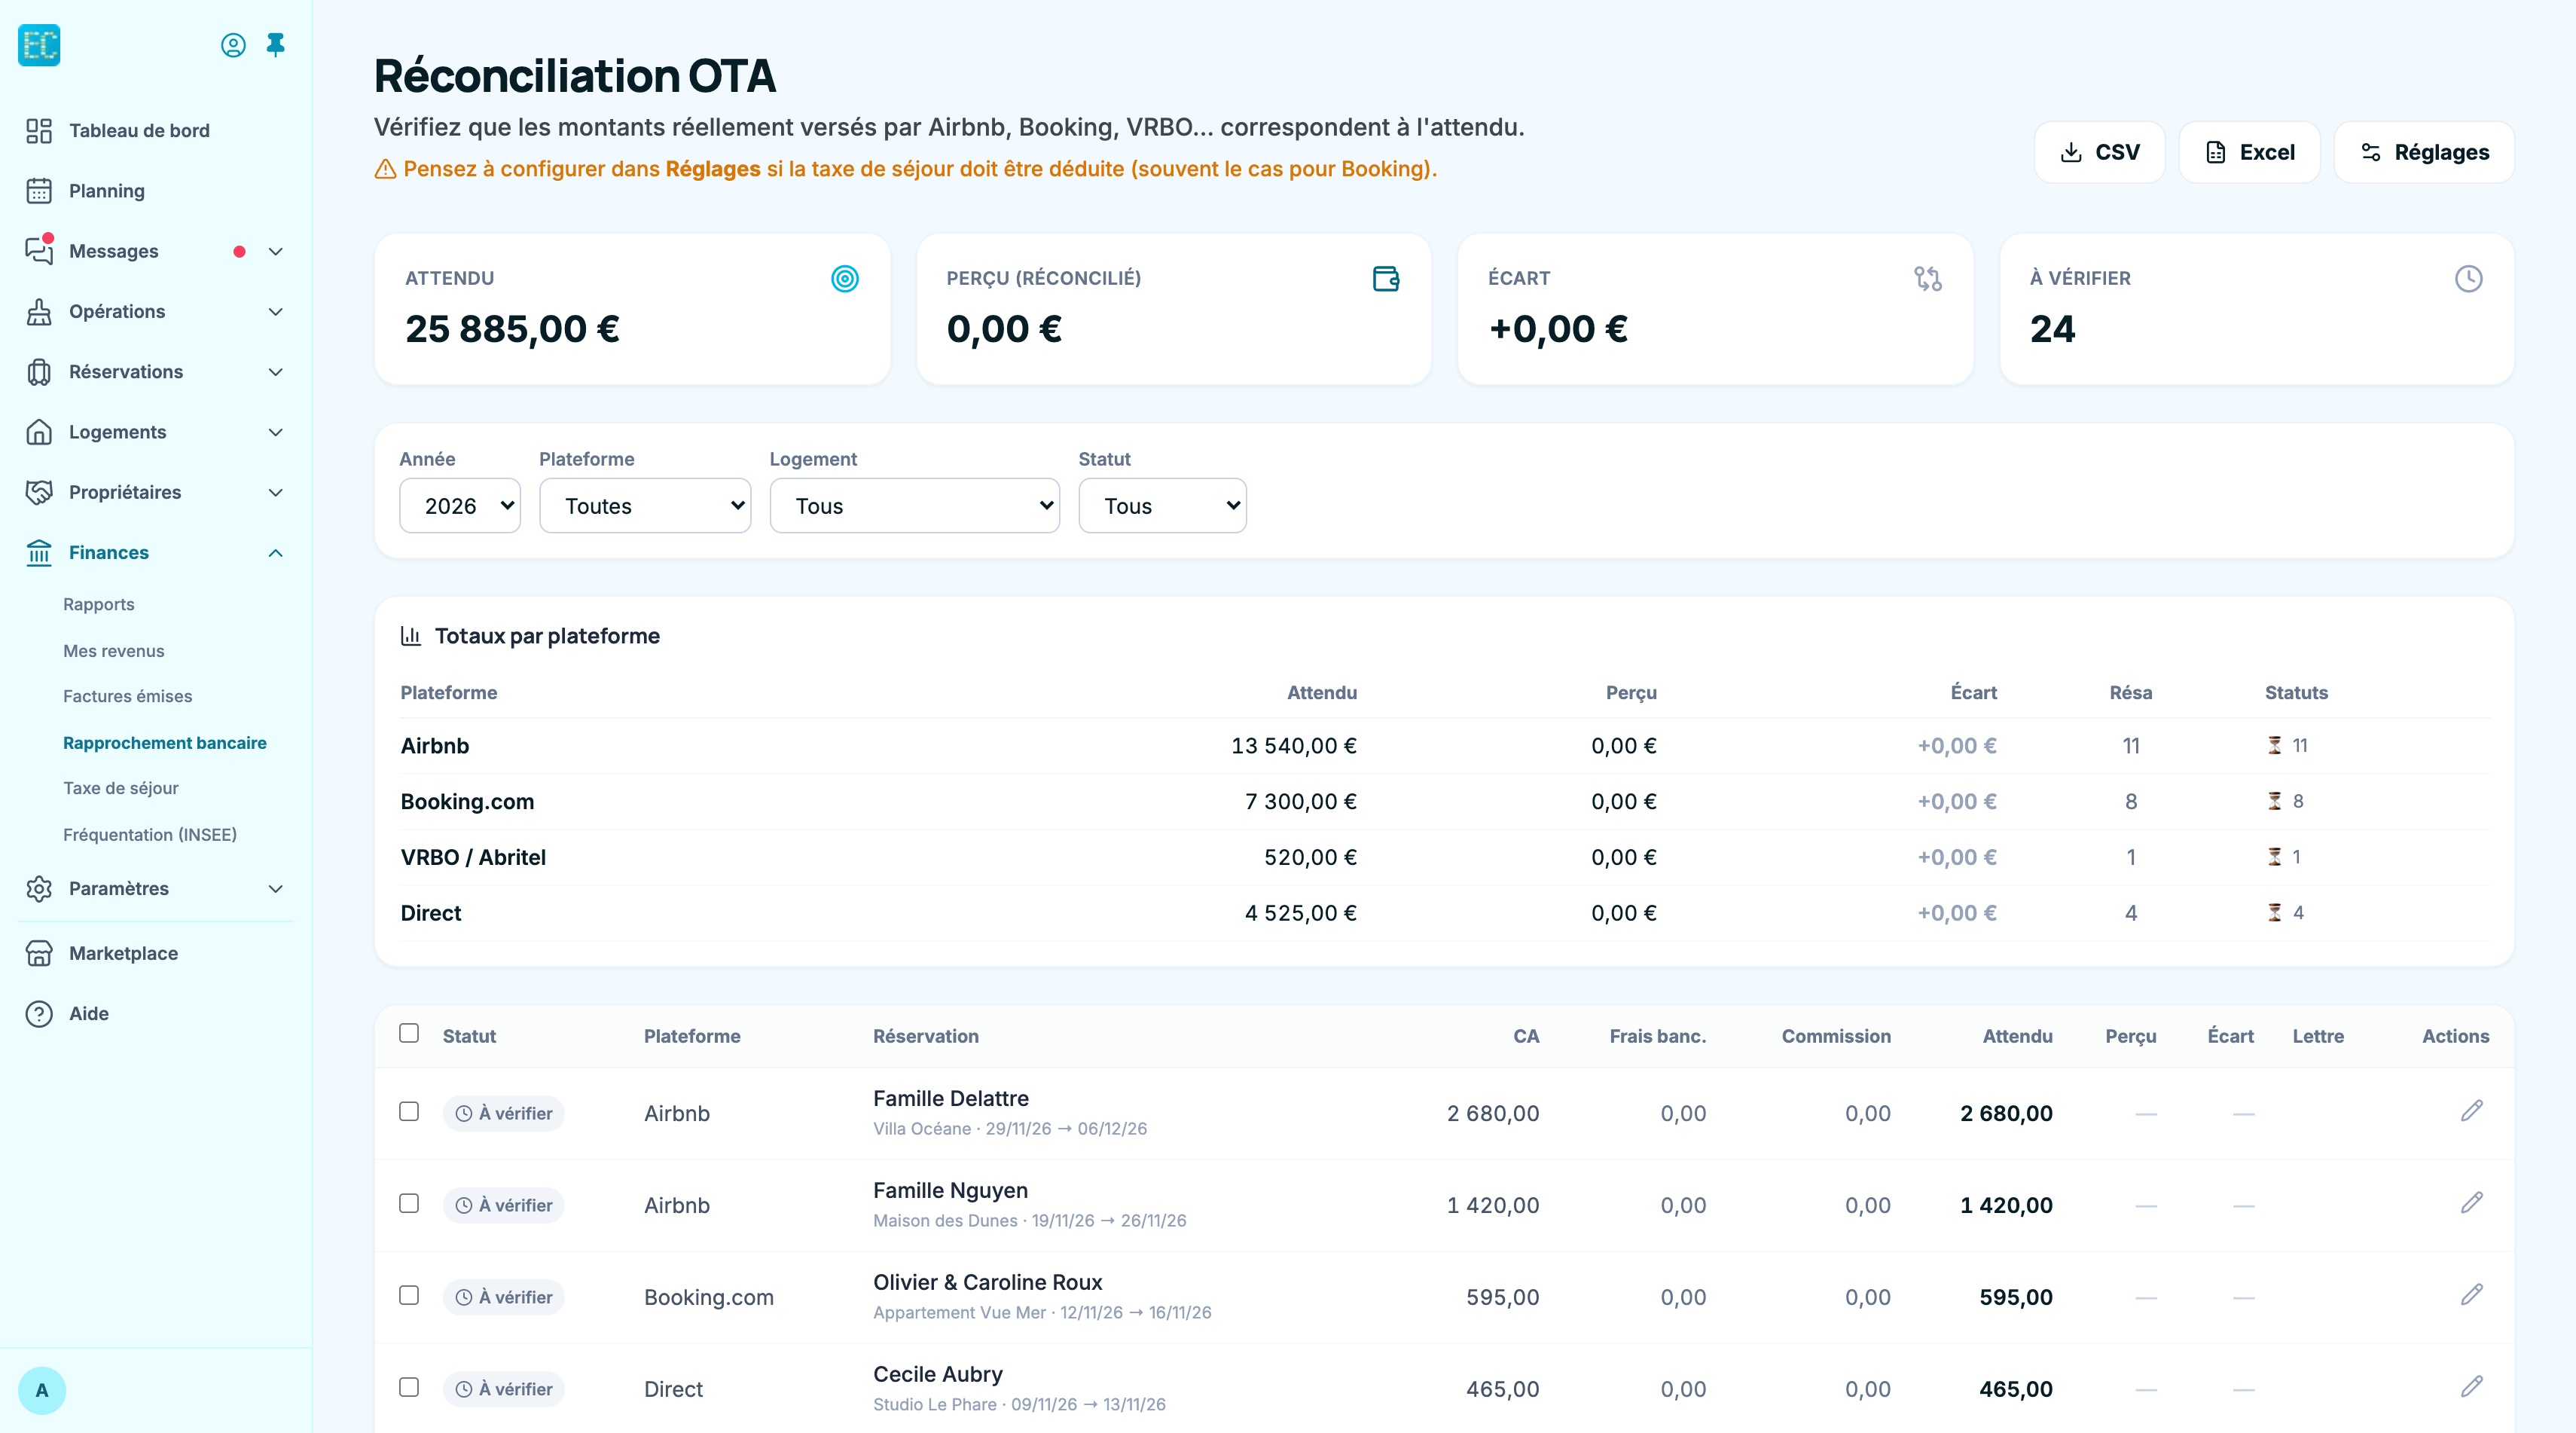Click the Marketplace shop icon
This screenshot has height=1433, width=2576.
(x=39, y=953)
